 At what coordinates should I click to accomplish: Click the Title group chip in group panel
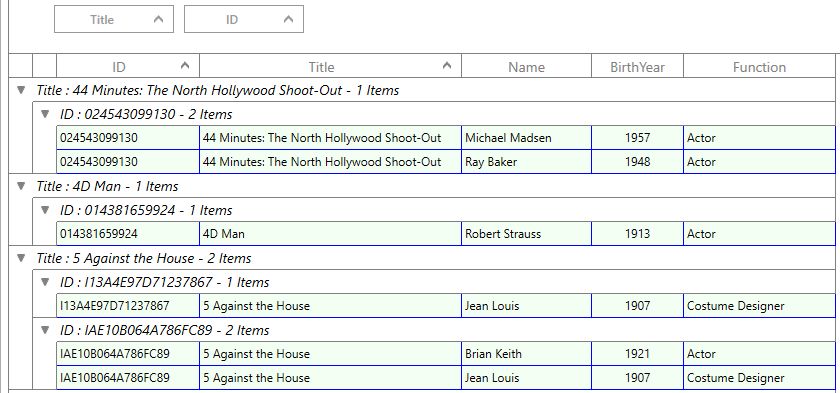click(114, 19)
